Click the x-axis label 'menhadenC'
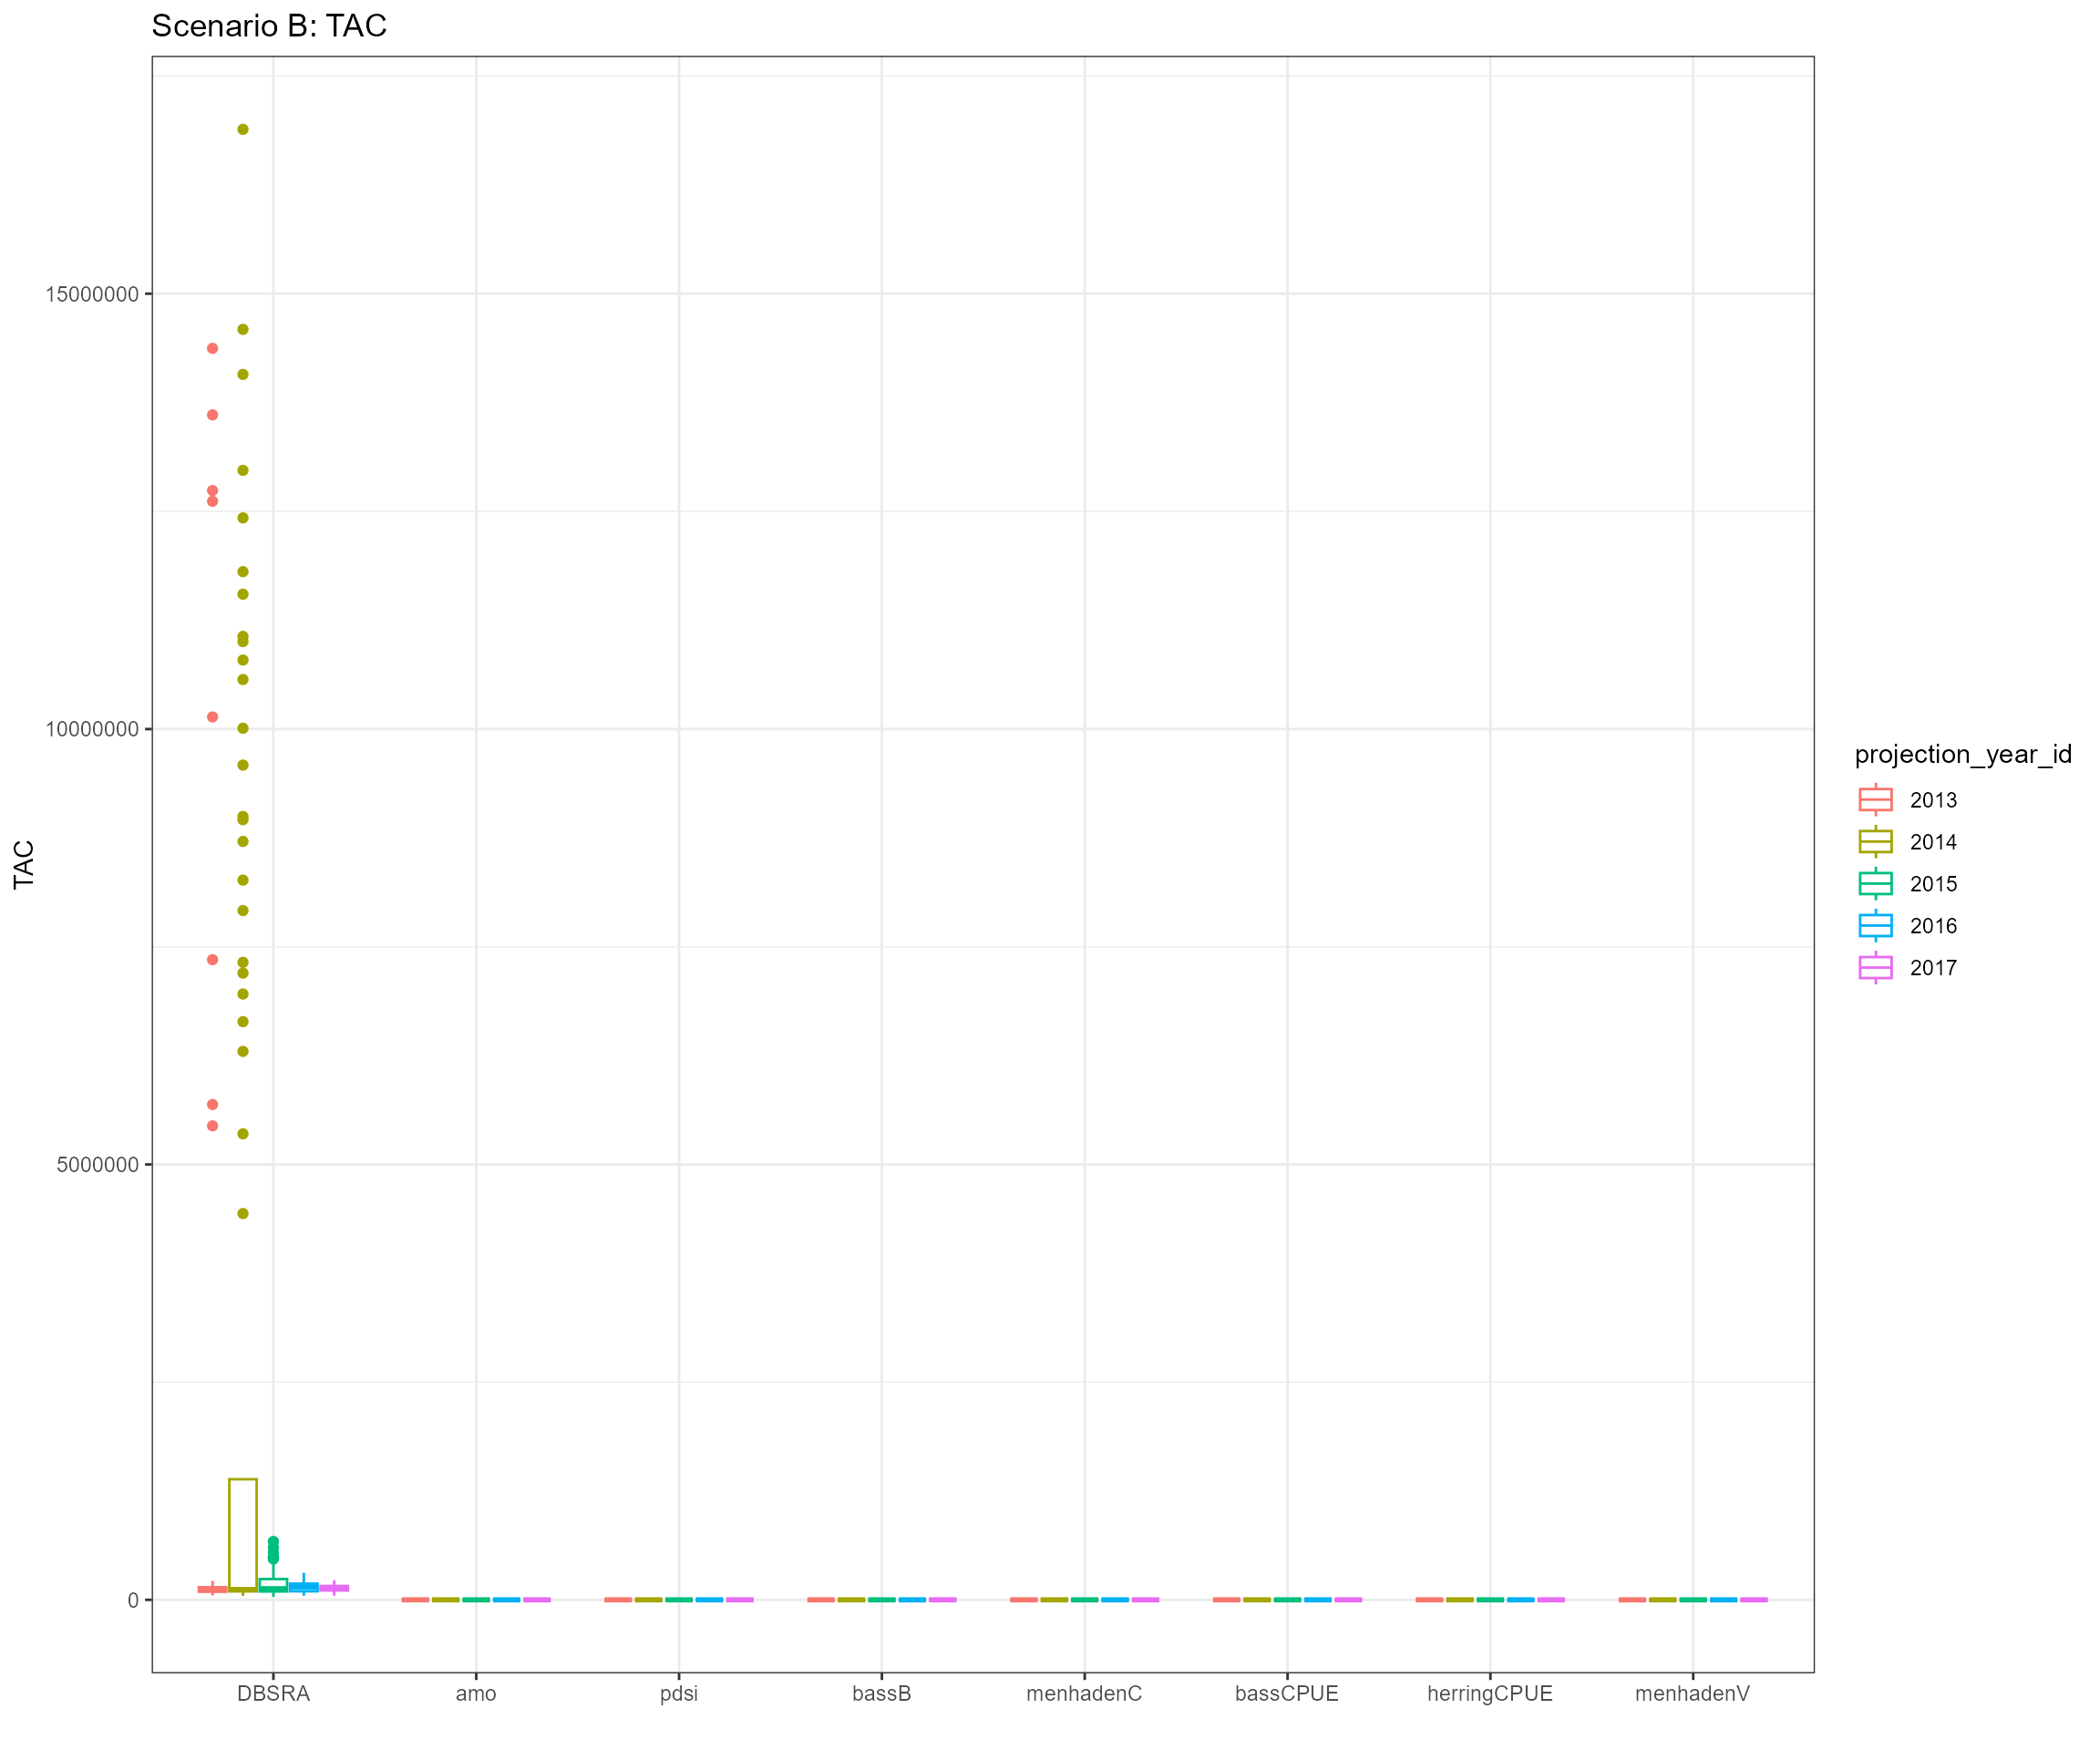The width and height of the screenshot is (2100, 1750). click(1084, 1694)
